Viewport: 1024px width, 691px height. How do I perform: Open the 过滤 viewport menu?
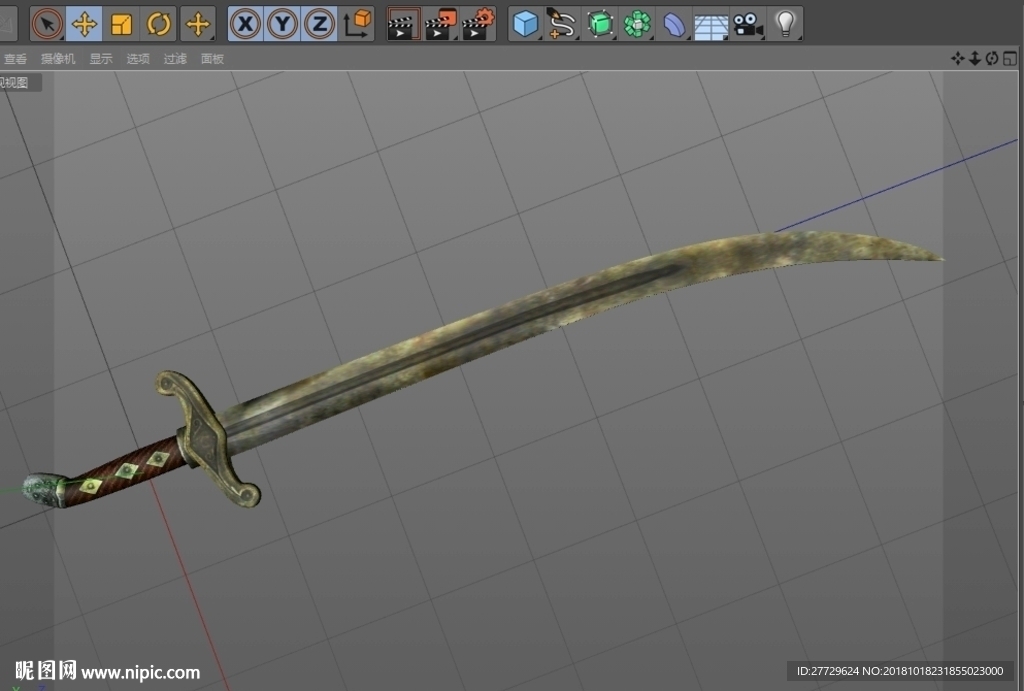coord(175,59)
